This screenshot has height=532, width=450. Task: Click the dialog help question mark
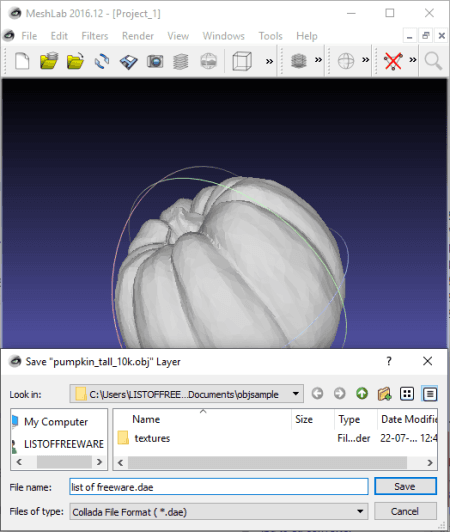click(x=389, y=361)
